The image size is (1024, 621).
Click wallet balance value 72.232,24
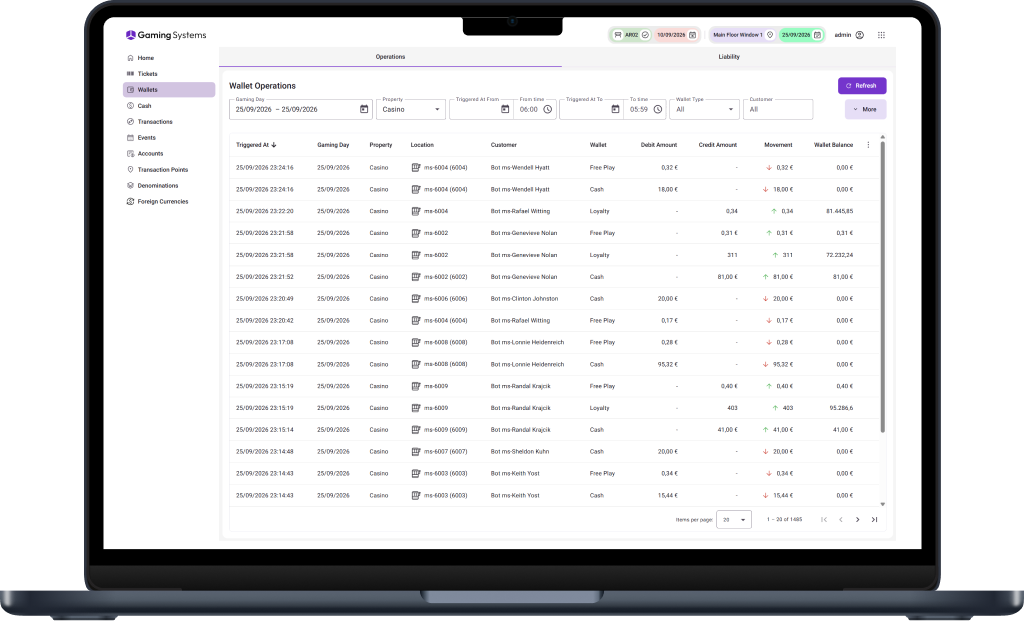[839, 255]
